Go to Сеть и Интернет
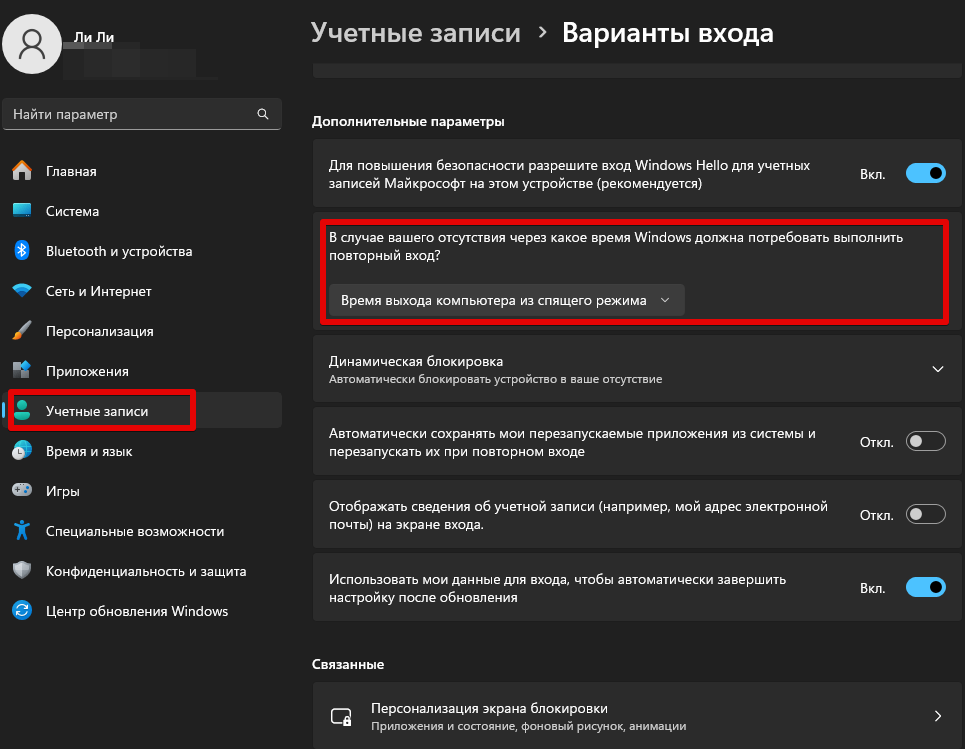This screenshot has height=749, width=965. tap(98, 291)
